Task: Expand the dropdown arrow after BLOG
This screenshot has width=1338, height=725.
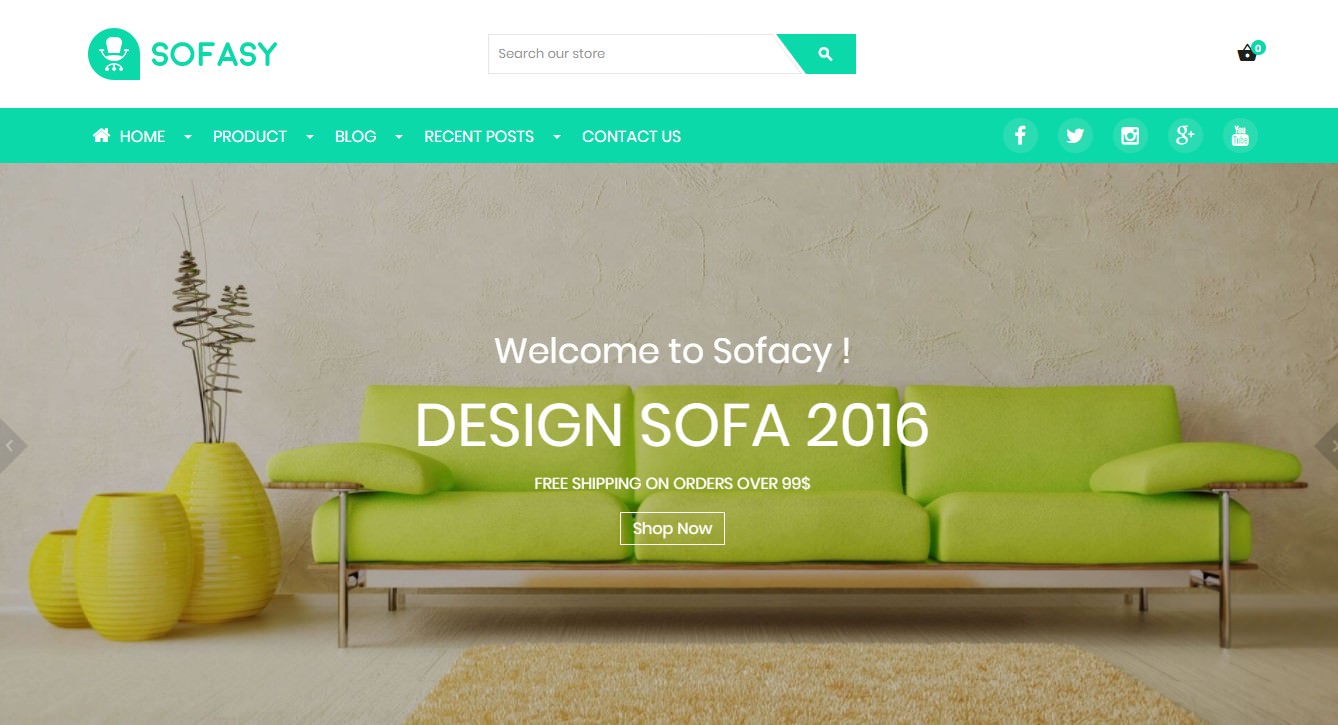Action: [x=399, y=137]
